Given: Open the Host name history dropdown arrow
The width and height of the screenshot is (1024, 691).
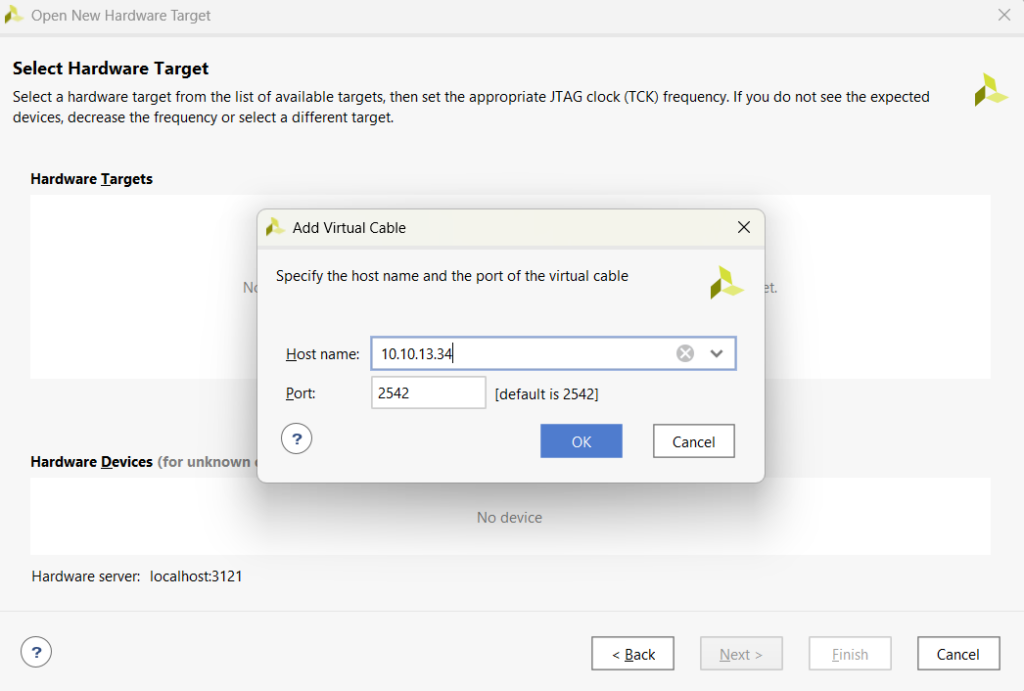Looking at the screenshot, I should click(717, 353).
